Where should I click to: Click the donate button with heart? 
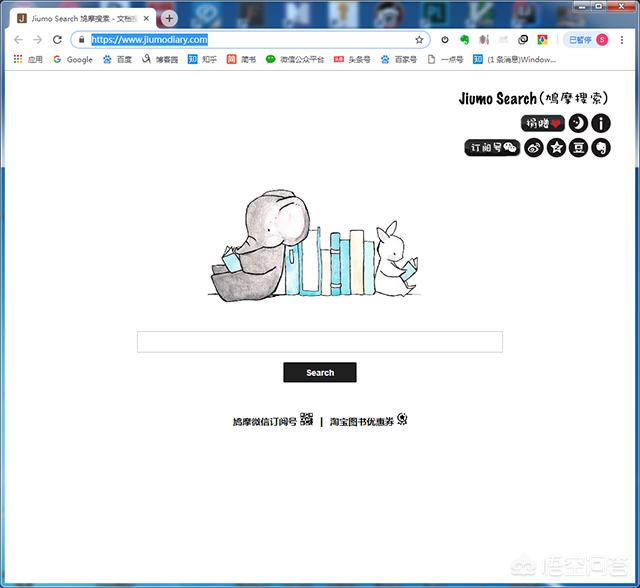coord(542,123)
